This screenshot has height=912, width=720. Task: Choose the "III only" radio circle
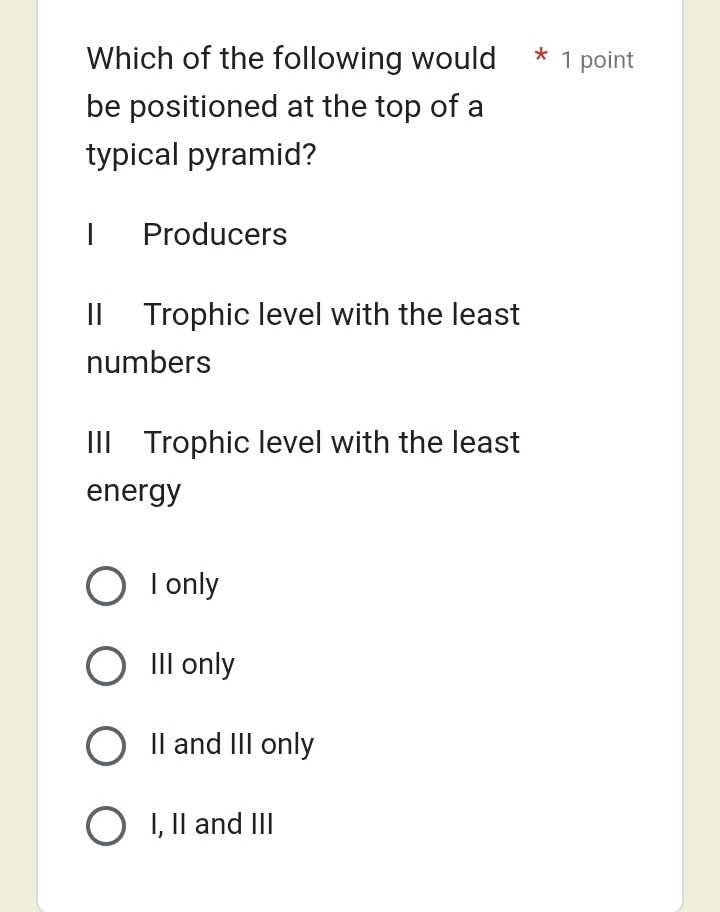coord(106,666)
